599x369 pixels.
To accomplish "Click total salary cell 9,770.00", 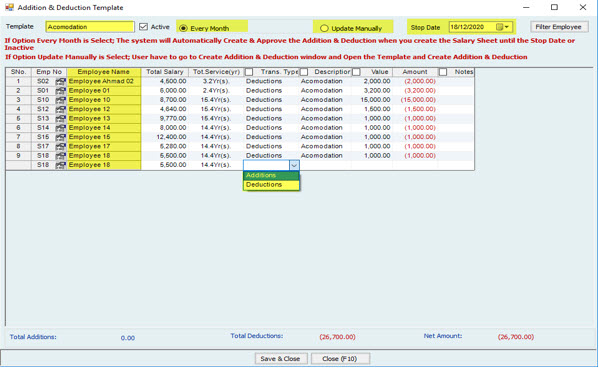I will click(x=165, y=118).
